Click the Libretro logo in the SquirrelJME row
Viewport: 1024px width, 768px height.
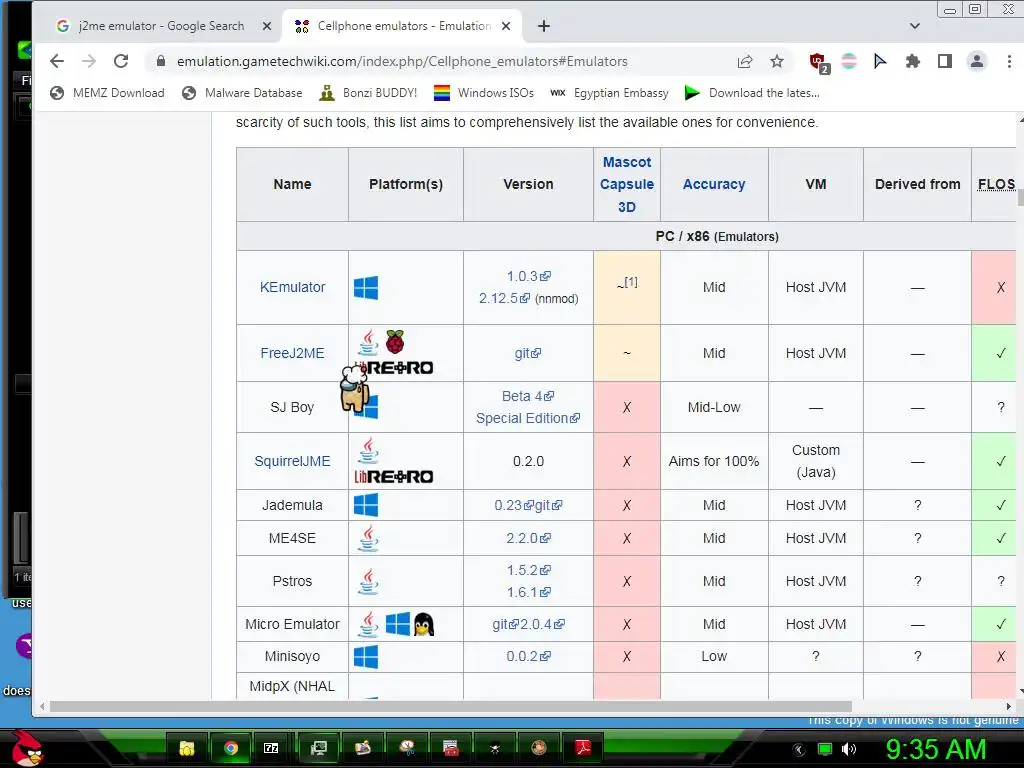[394, 477]
